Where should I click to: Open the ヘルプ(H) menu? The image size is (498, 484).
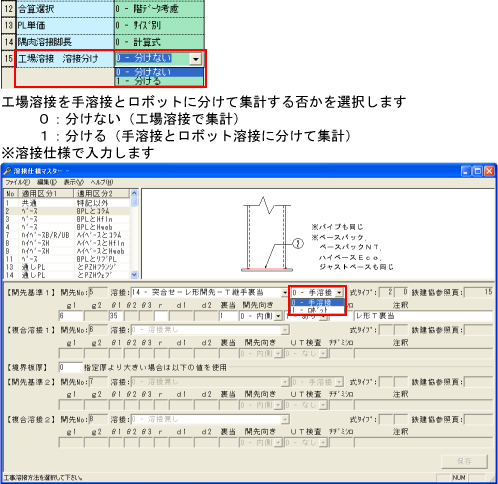(102, 182)
